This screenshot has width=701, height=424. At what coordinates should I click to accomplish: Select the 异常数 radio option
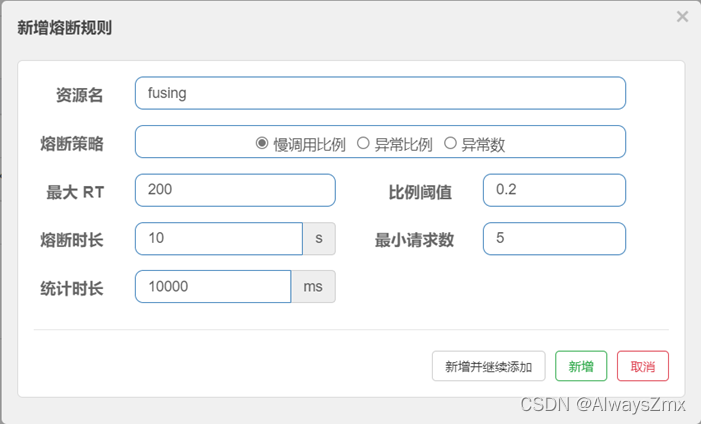450,143
